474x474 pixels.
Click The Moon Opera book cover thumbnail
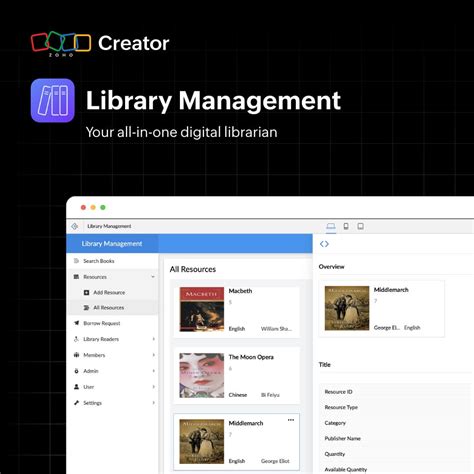202,375
